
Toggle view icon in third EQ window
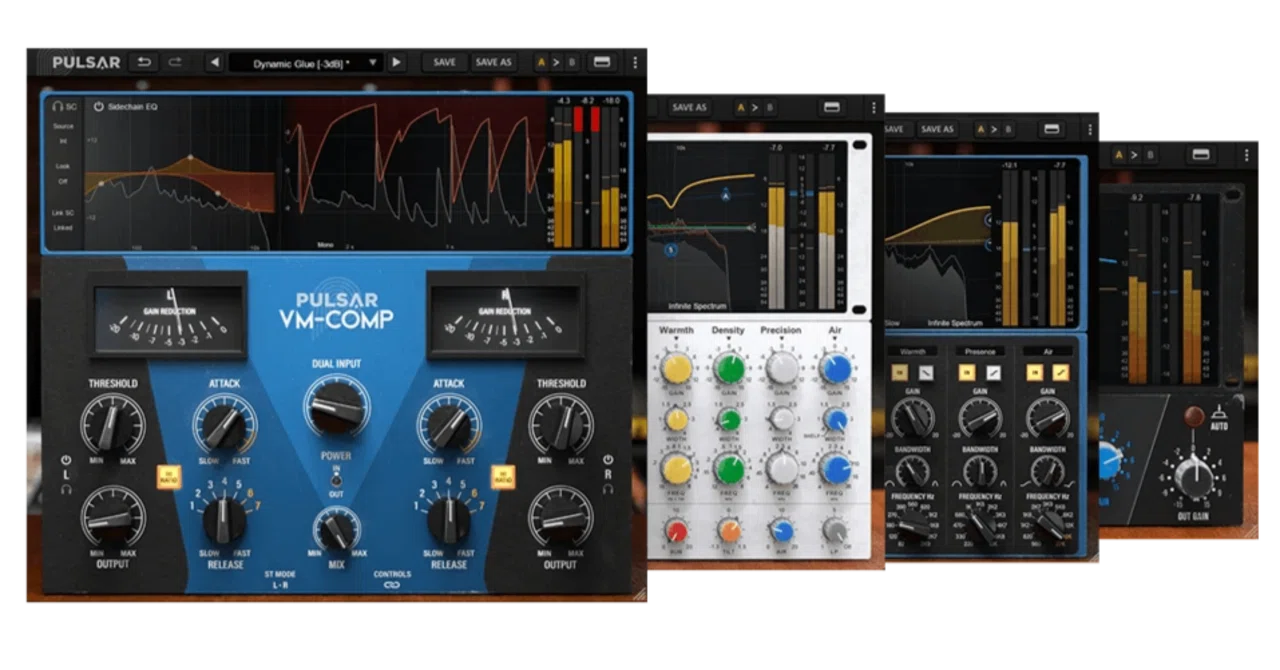[x=1052, y=129]
